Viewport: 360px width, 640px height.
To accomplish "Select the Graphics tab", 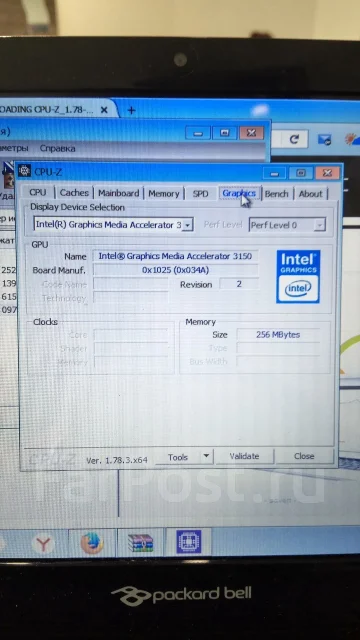I will (239, 193).
